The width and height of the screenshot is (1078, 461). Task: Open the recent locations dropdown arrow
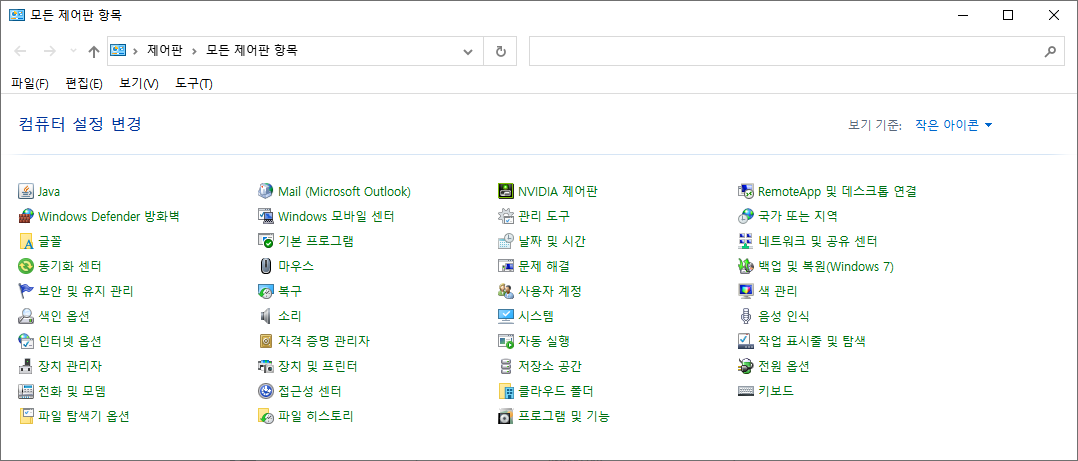[74, 51]
